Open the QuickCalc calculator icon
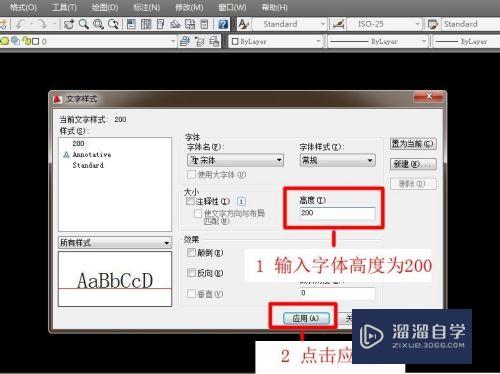 tap(204, 24)
